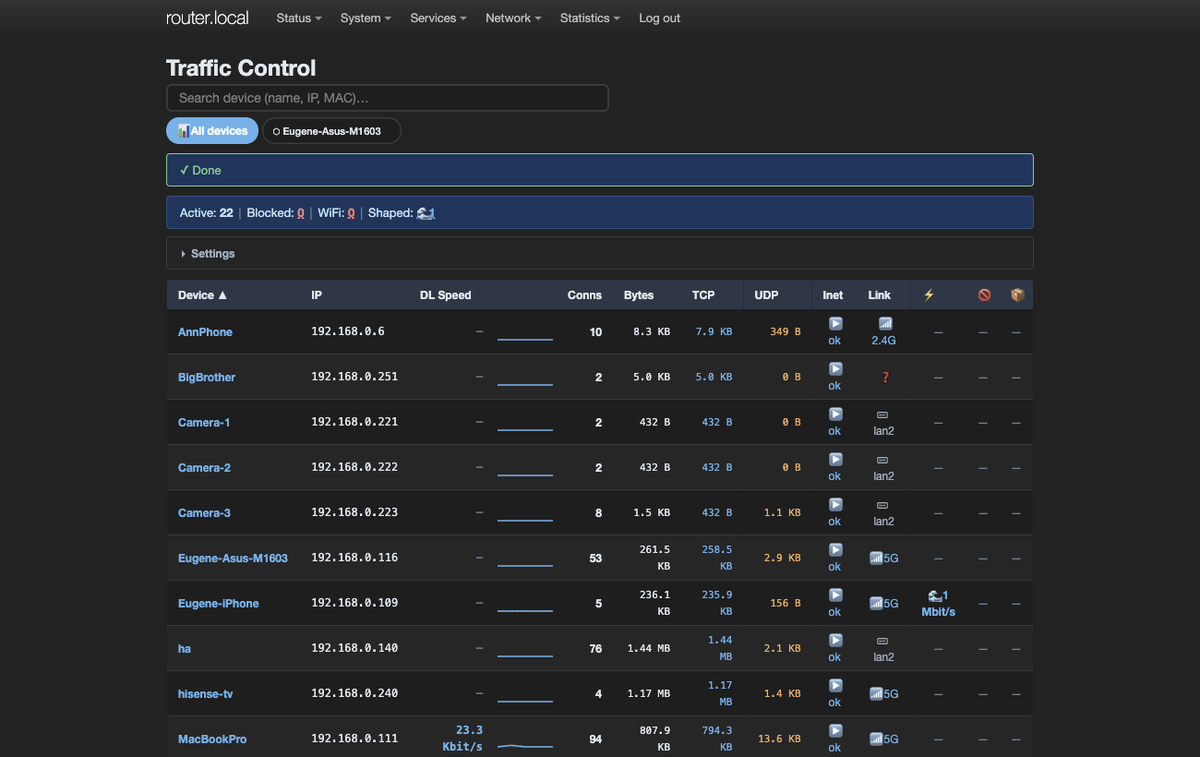This screenshot has width=1200, height=757.
Task: Click the wave icon next to Shaped summary
Action: click(x=426, y=213)
